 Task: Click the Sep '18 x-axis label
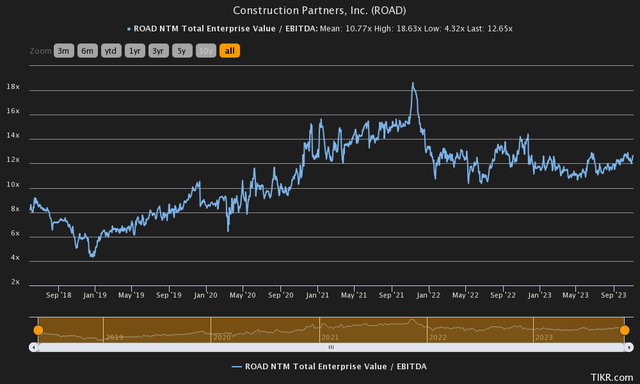tap(59, 295)
